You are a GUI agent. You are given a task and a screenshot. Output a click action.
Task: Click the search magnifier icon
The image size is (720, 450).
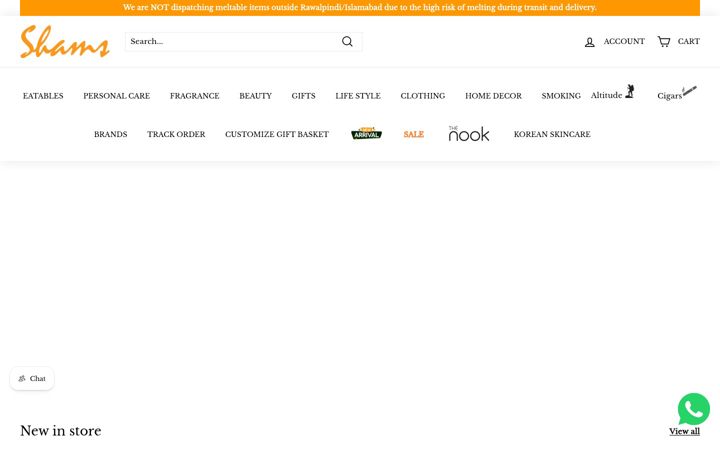point(347,41)
